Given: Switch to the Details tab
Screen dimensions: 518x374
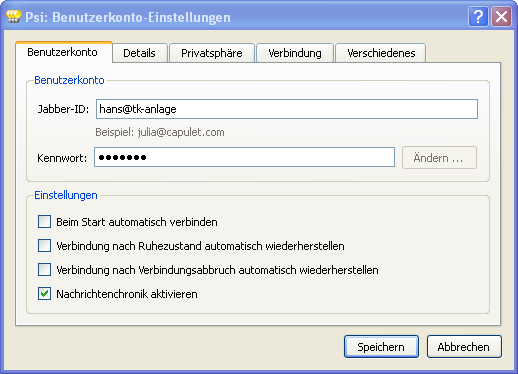Looking at the screenshot, I should coord(140,53).
